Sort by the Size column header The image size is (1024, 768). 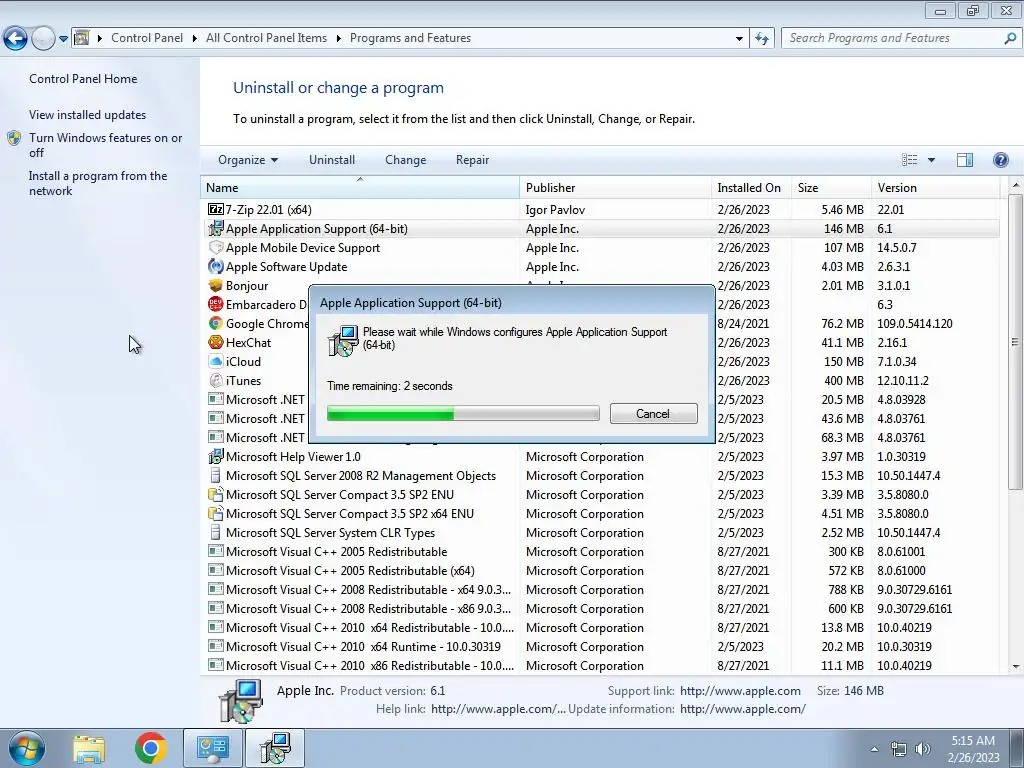click(831, 187)
